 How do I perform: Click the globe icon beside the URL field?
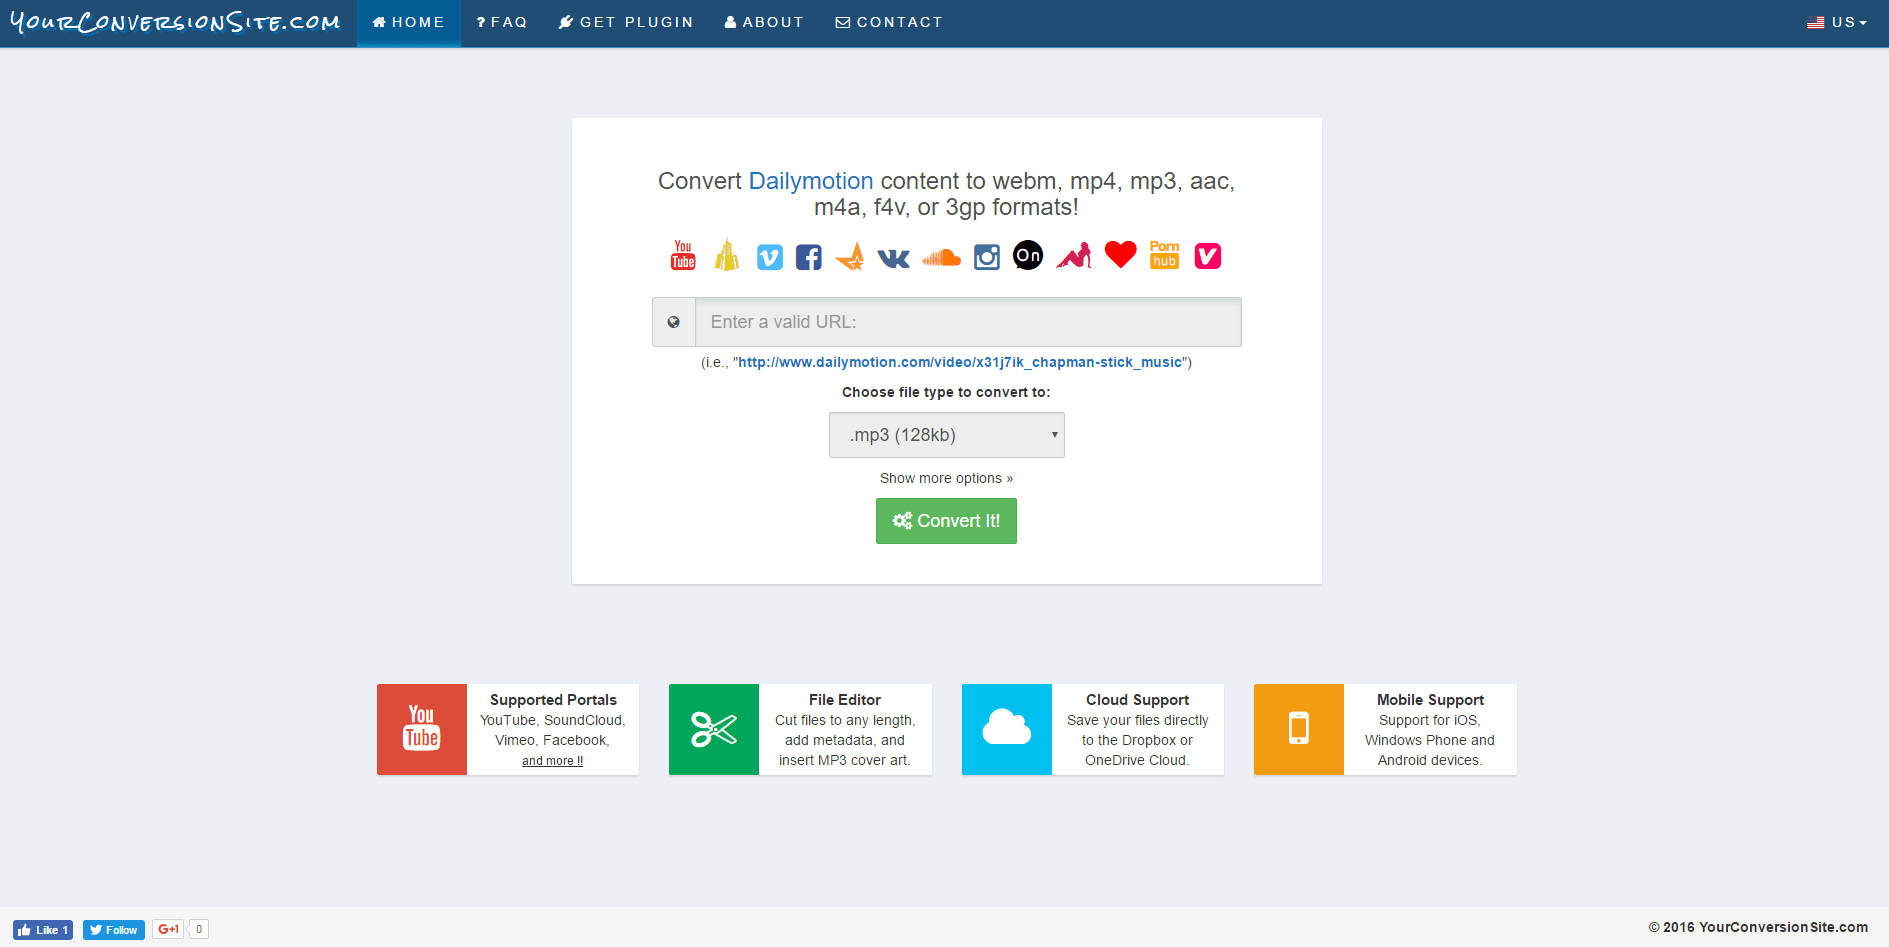(x=674, y=322)
